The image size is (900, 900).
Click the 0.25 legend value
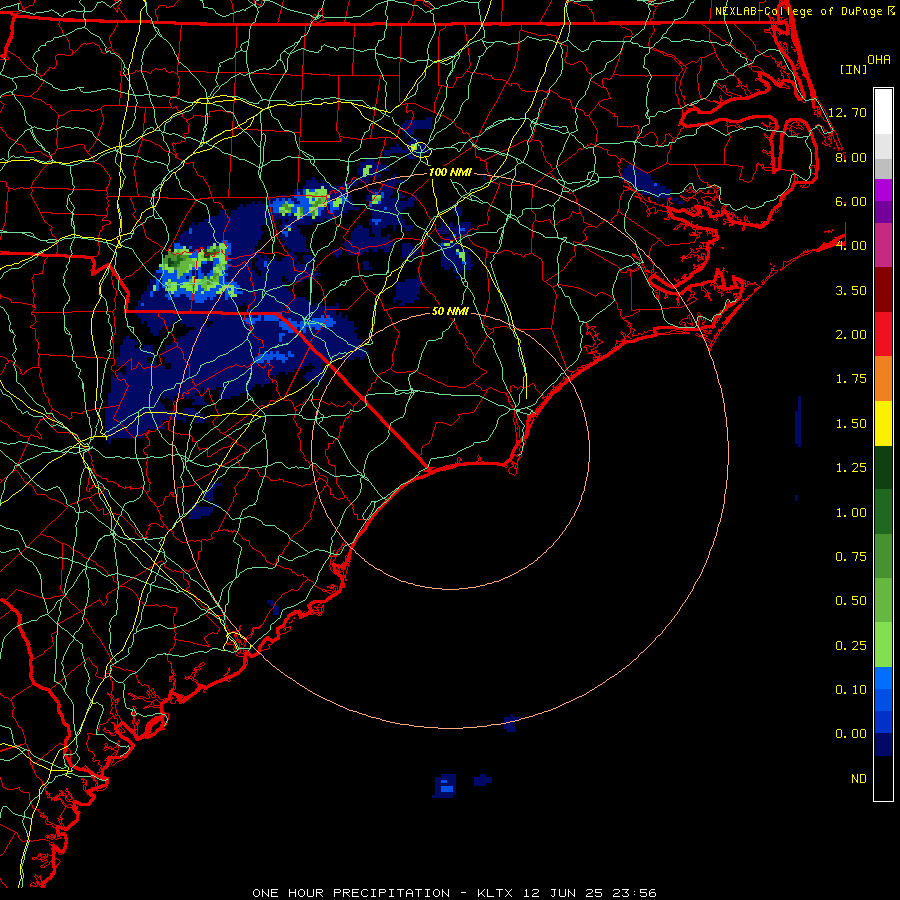coord(851,646)
